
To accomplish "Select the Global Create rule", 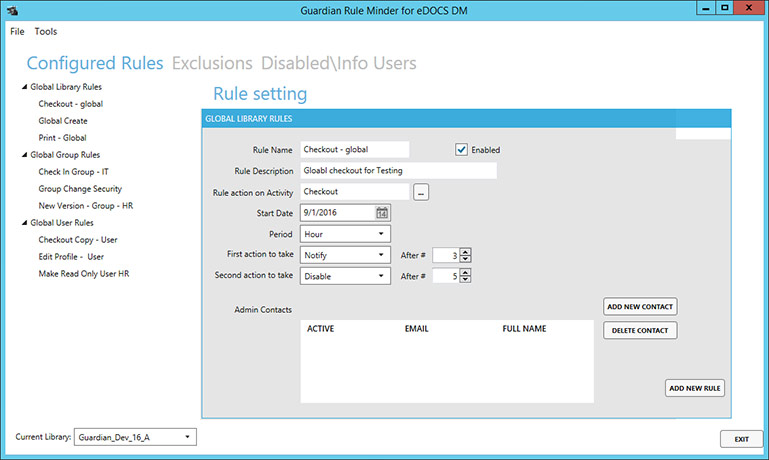I will pos(63,121).
